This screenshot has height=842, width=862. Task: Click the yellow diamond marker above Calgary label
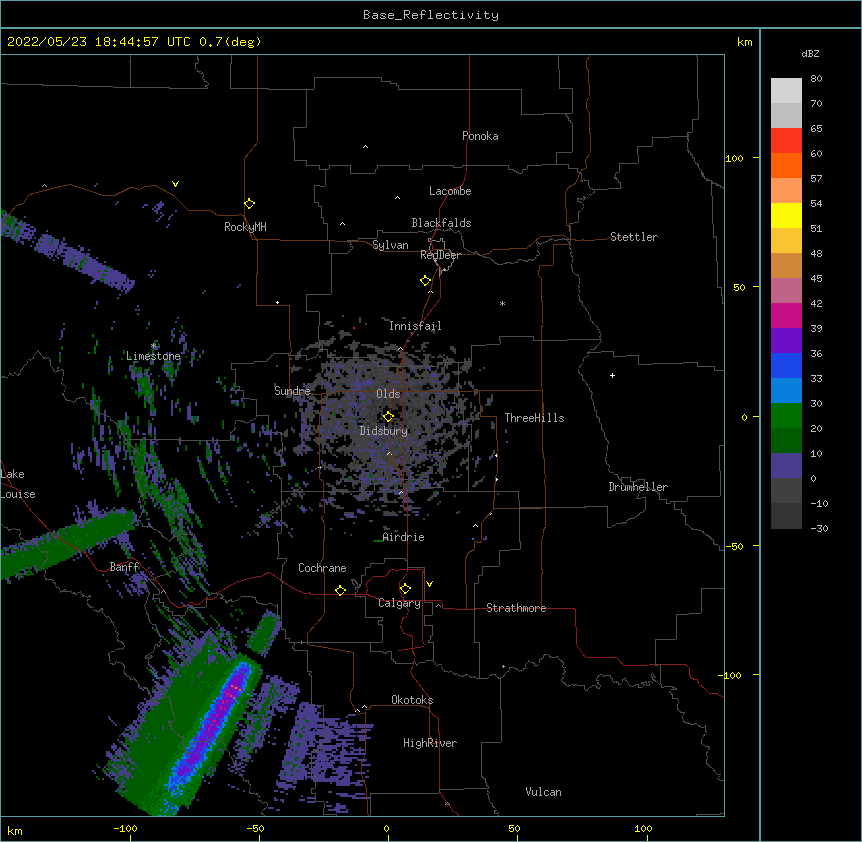pos(405,589)
